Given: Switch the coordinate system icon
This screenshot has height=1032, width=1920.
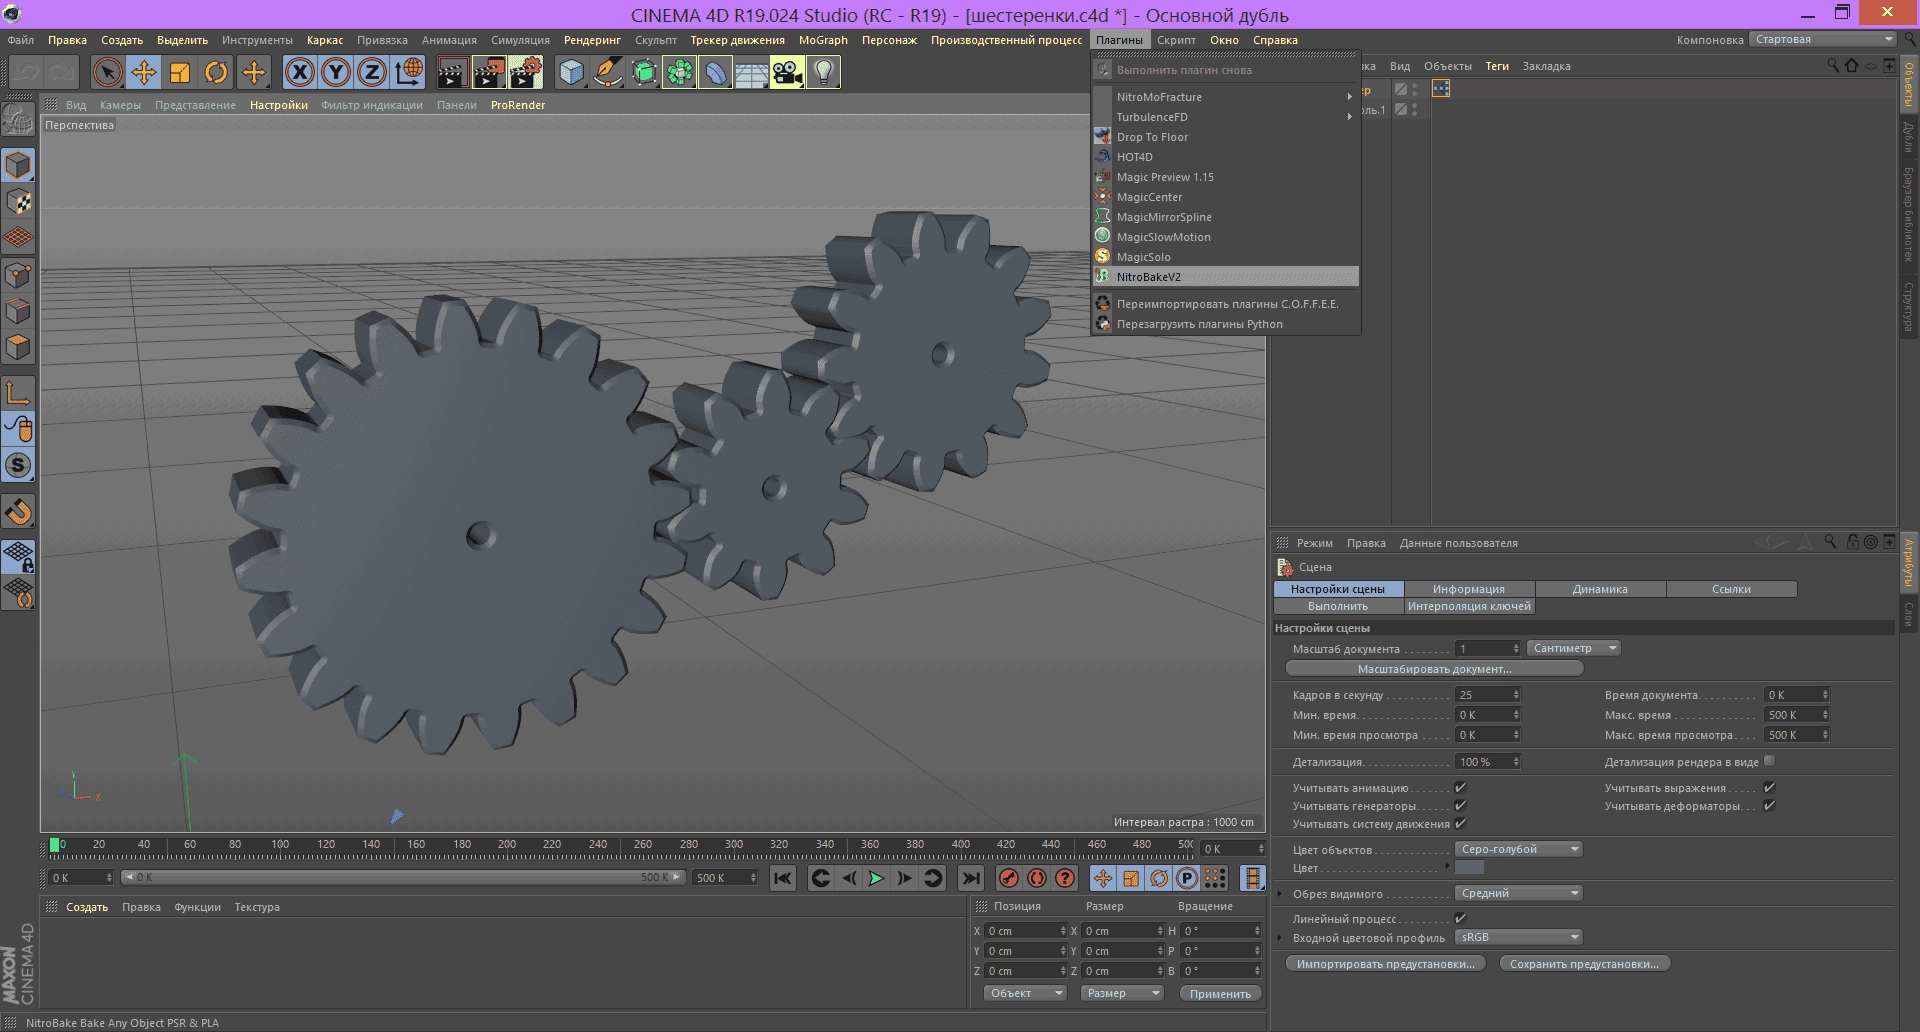Looking at the screenshot, I should (408, 72).
